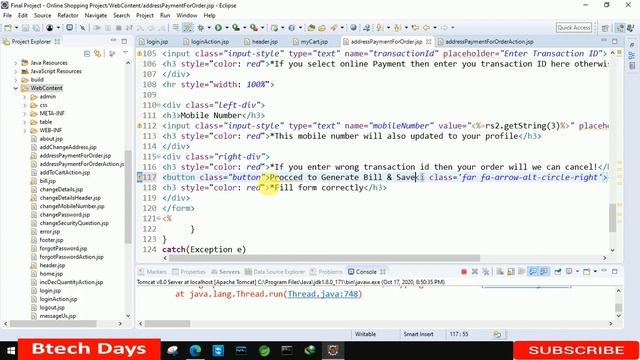This screenshot has width=640, height=360.
Task: Click the Save All toolbar icon
Action: (x=36, y=28)
